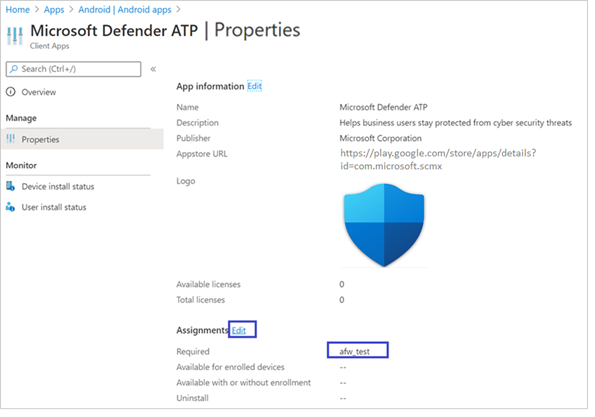Click the Microsoft Defender ATP header icon

pyautogui.click(x=15, y=36)
